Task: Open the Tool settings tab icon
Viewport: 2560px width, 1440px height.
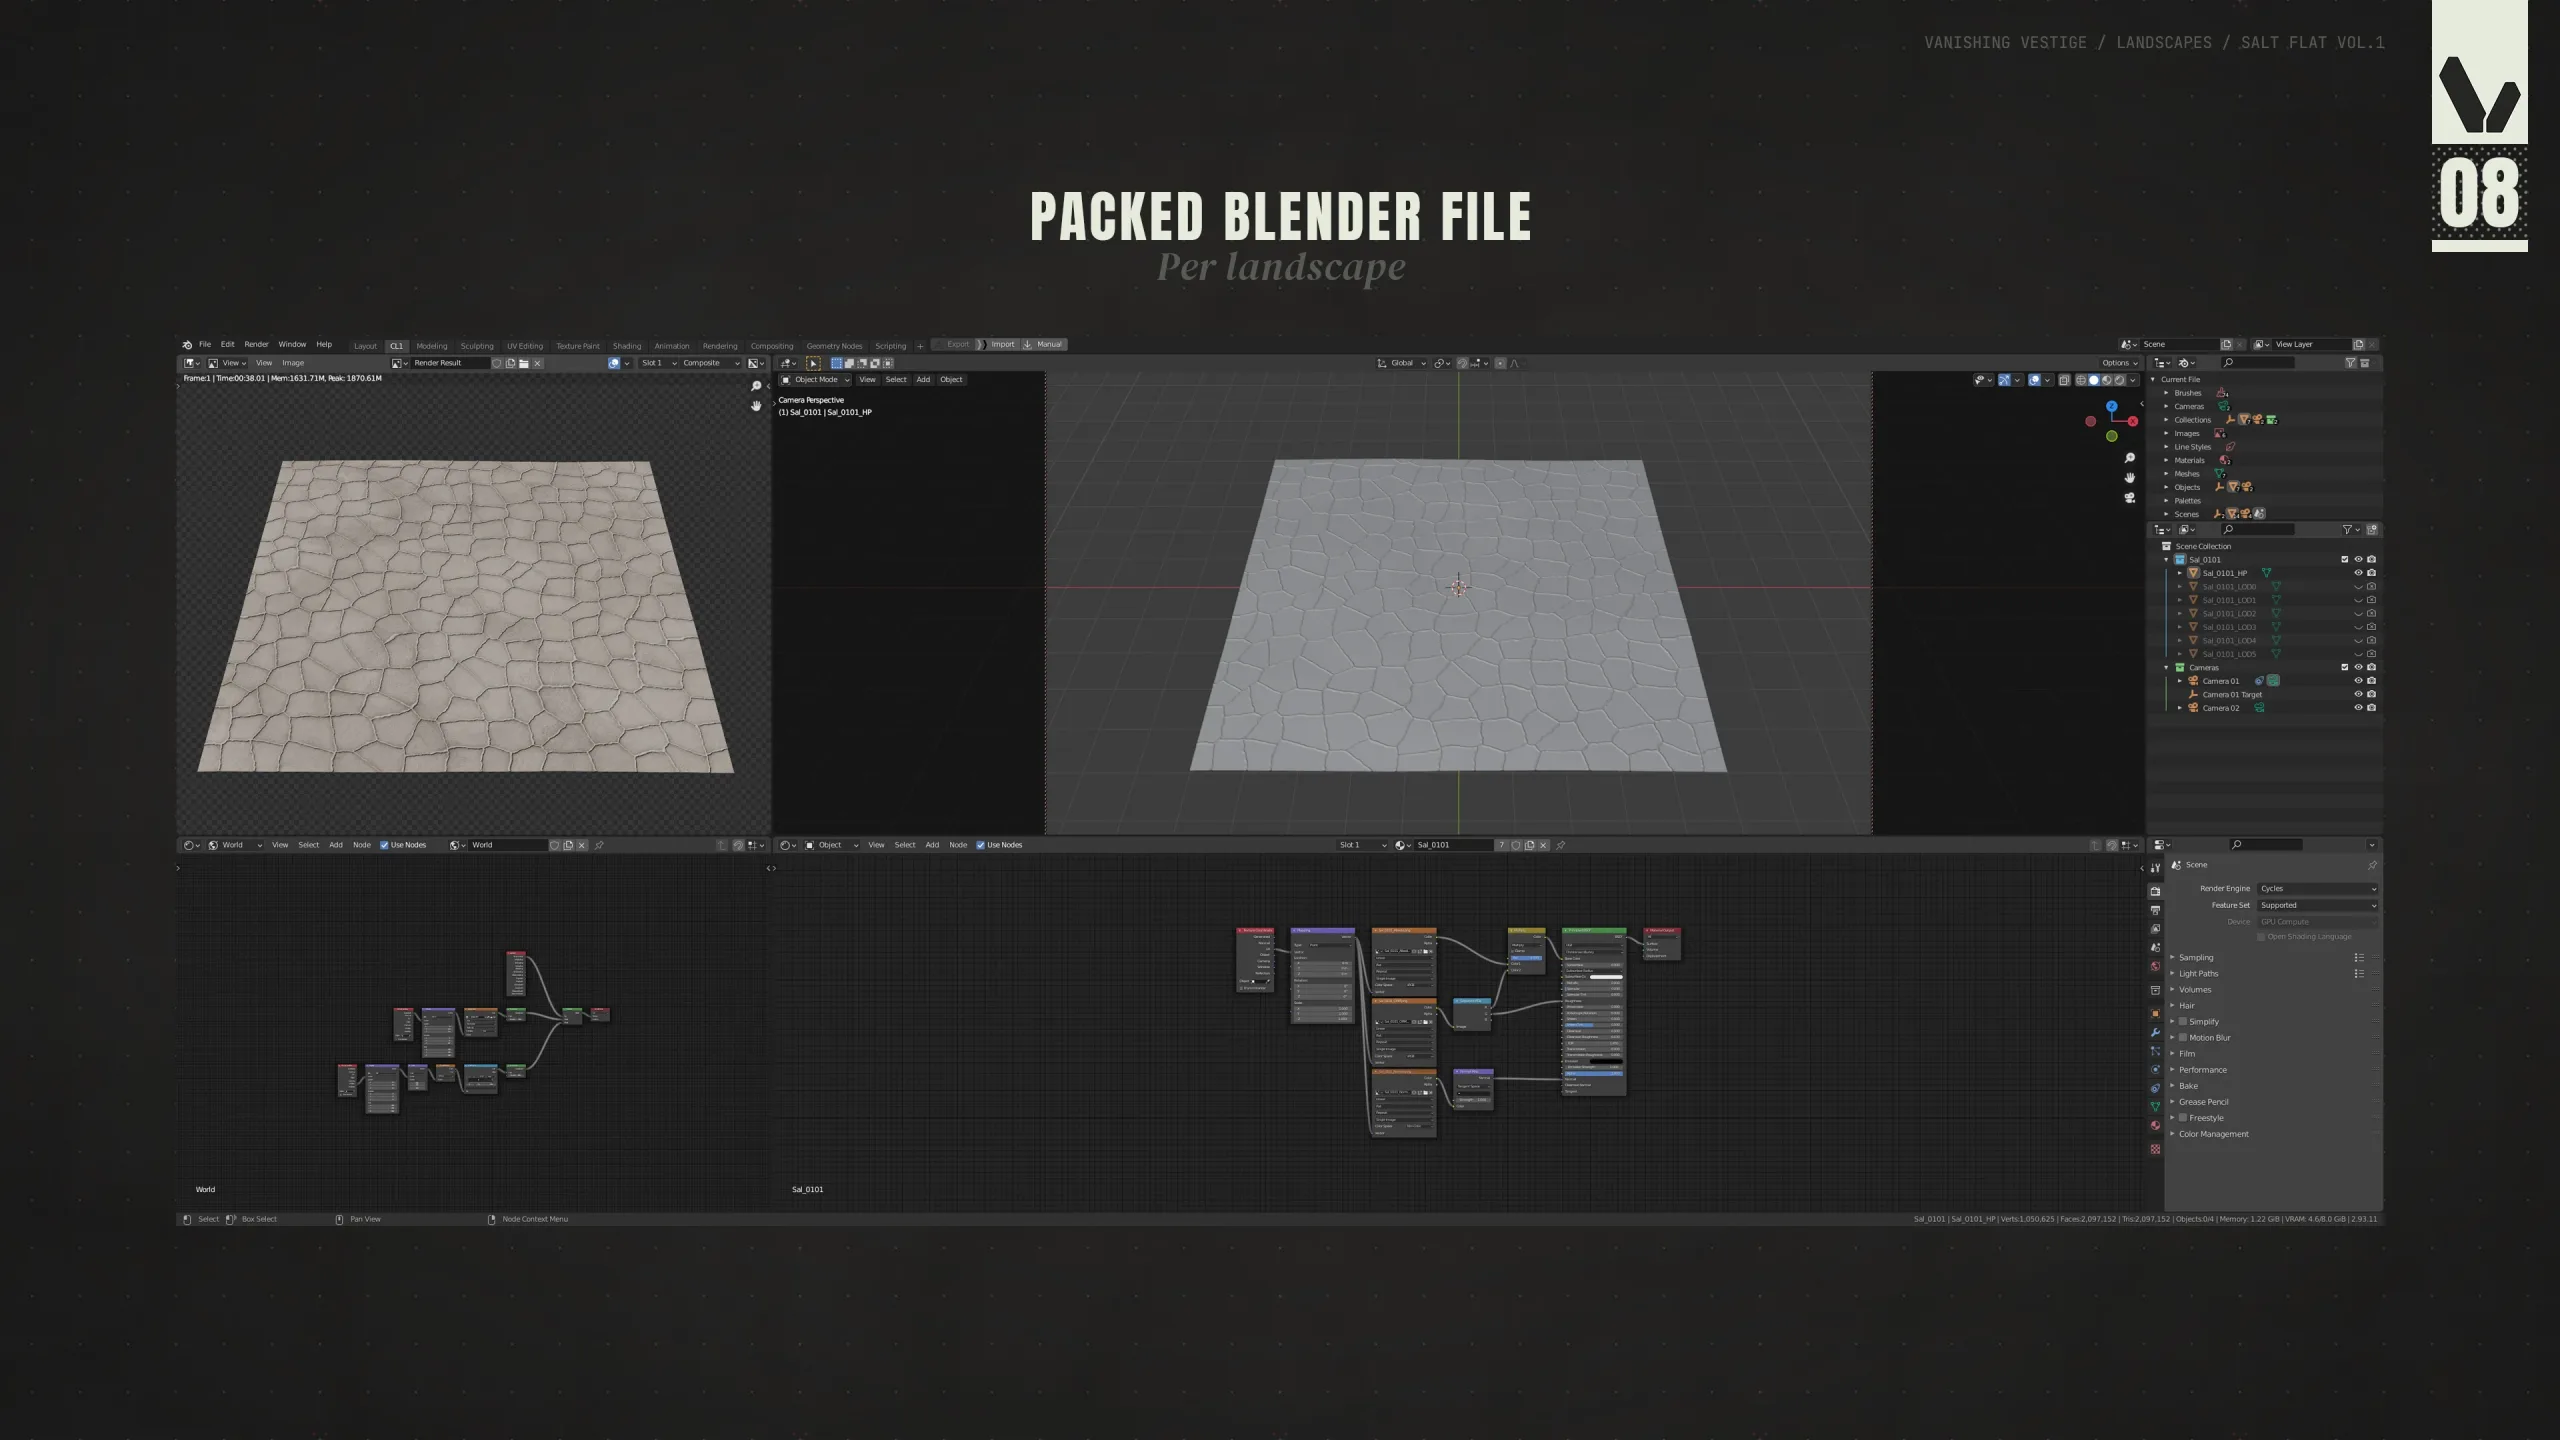Action: point(2155,868)
